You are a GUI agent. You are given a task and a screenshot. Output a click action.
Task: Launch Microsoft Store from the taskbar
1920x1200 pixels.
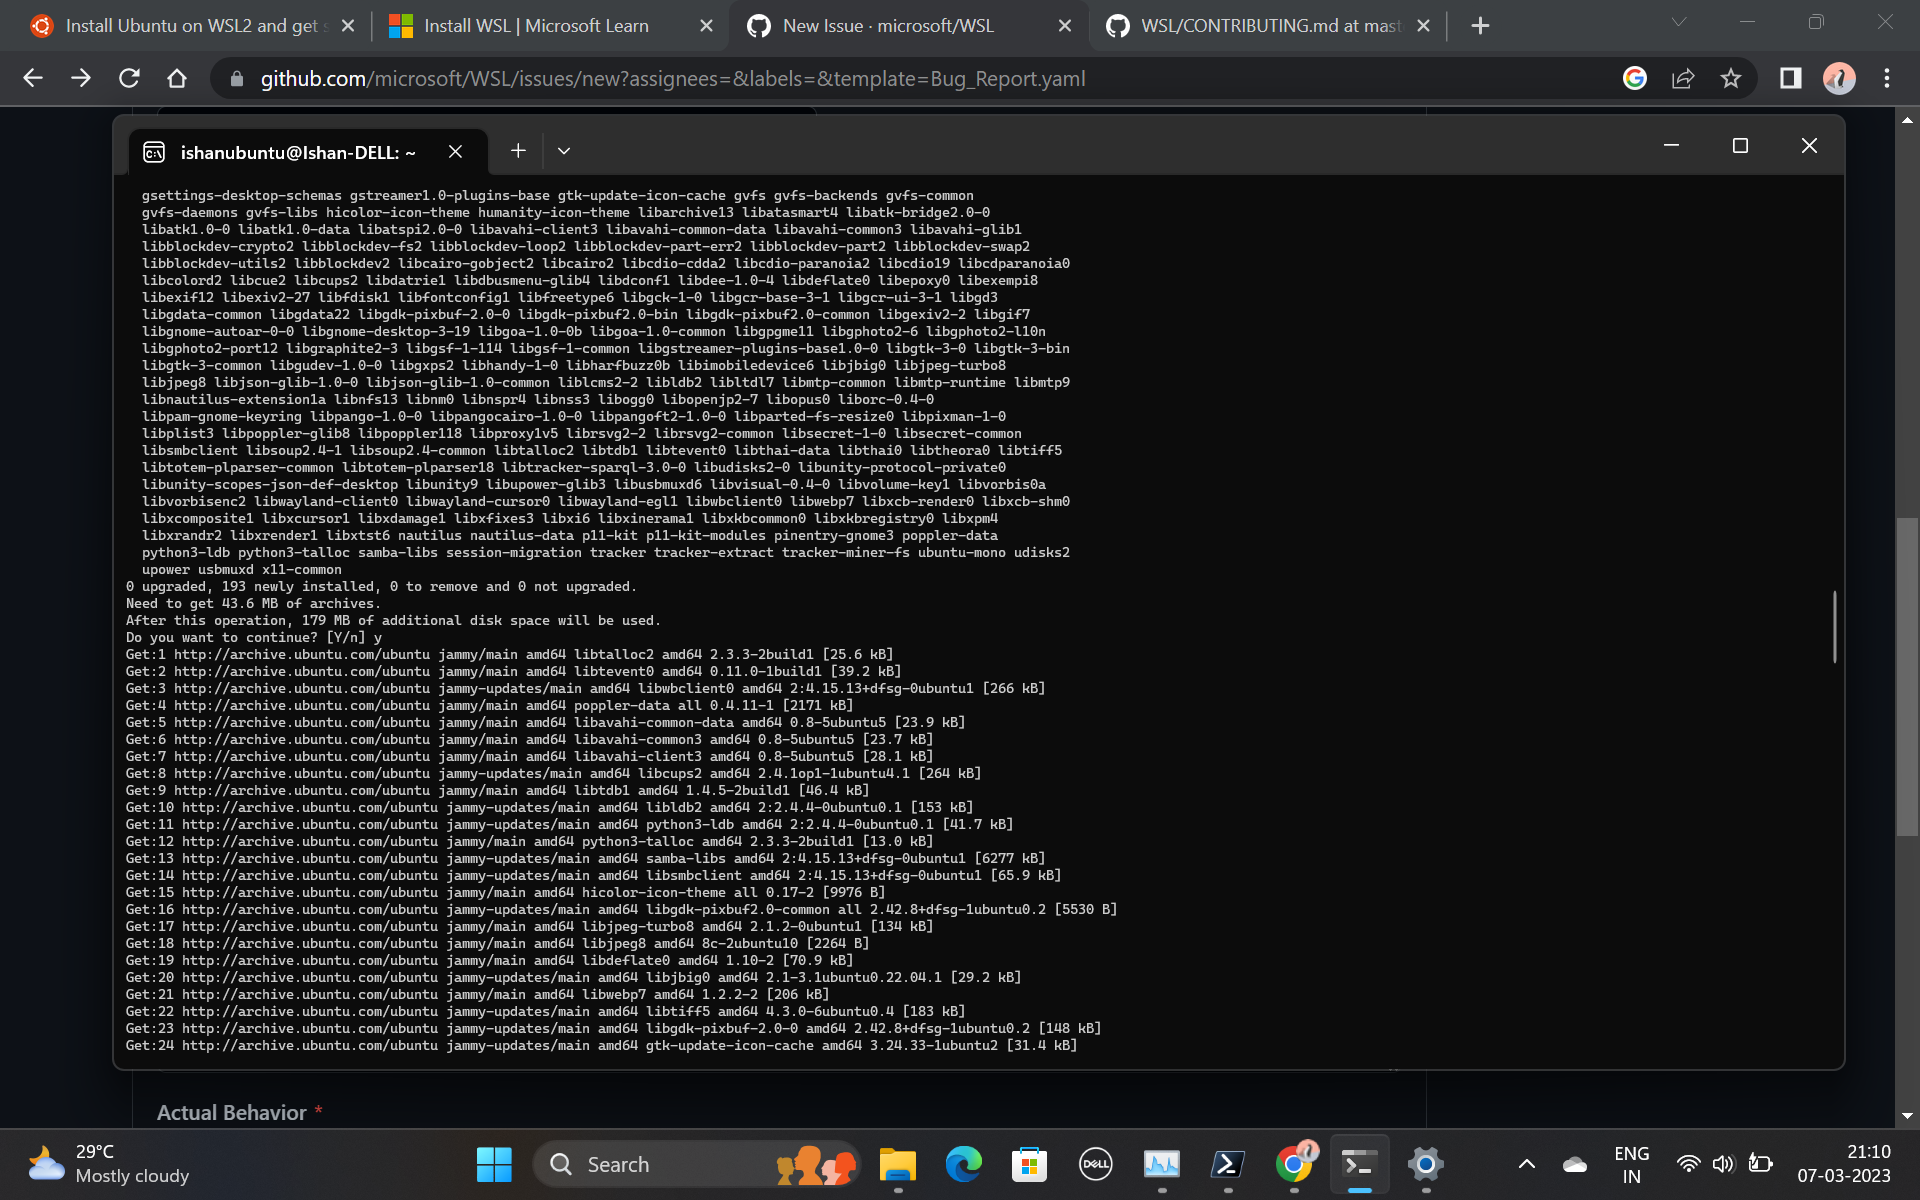point(1029,1164)
